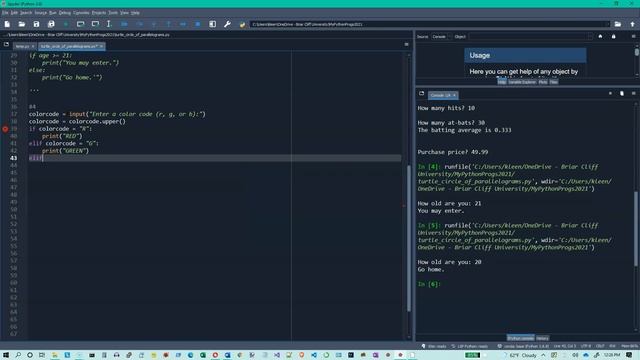Viewport: 640px width, 360px height.
Task: Open the editor pane options menu
Action: (407, 44)
